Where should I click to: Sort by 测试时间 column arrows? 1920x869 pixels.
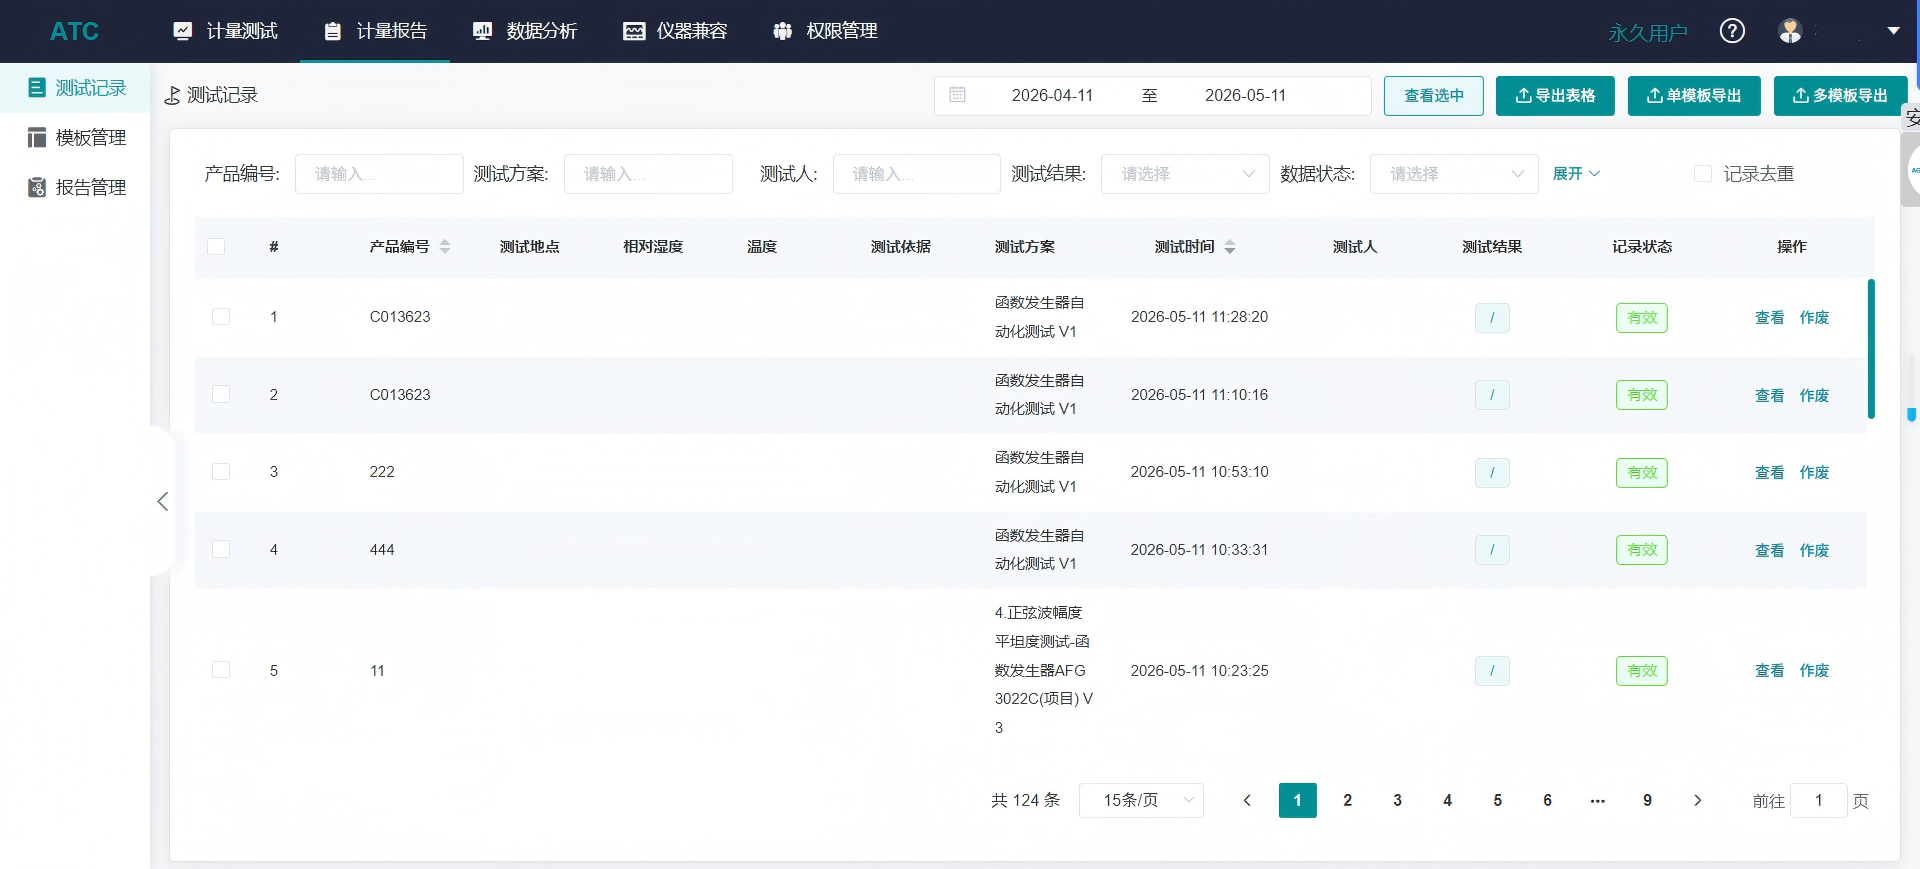tap(1230, 246)
